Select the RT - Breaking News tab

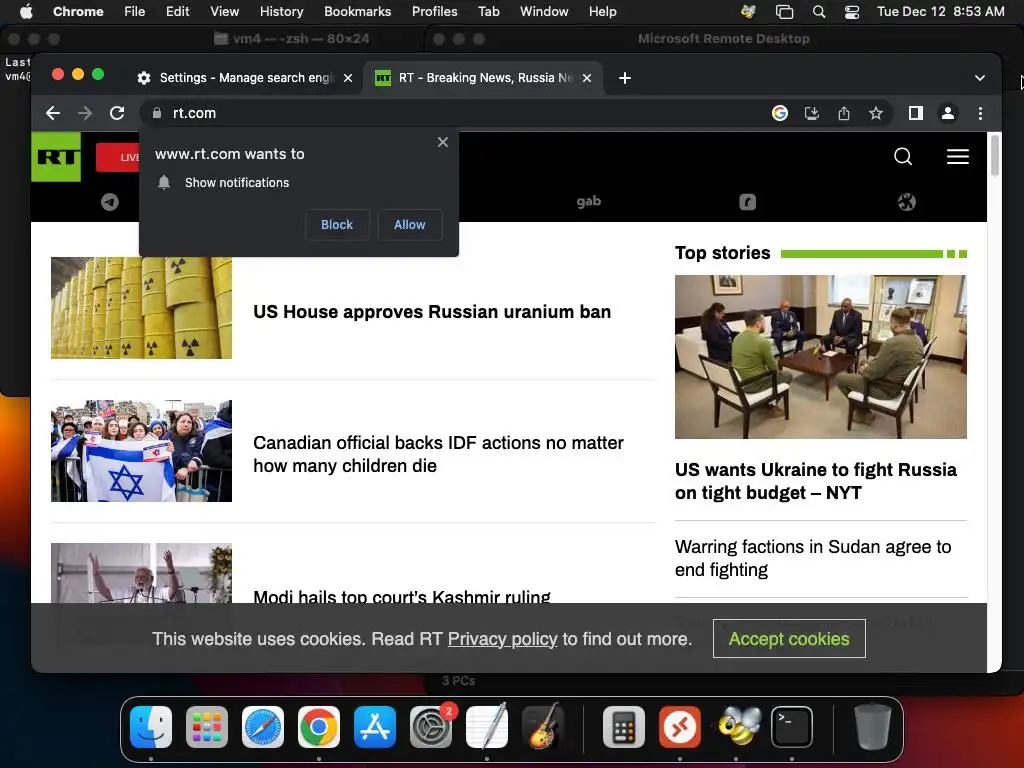tap(483, 78)
